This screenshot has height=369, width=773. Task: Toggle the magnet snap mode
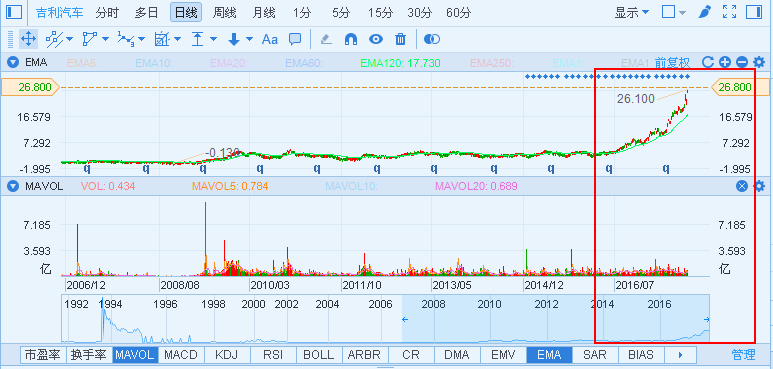[351, 39]
